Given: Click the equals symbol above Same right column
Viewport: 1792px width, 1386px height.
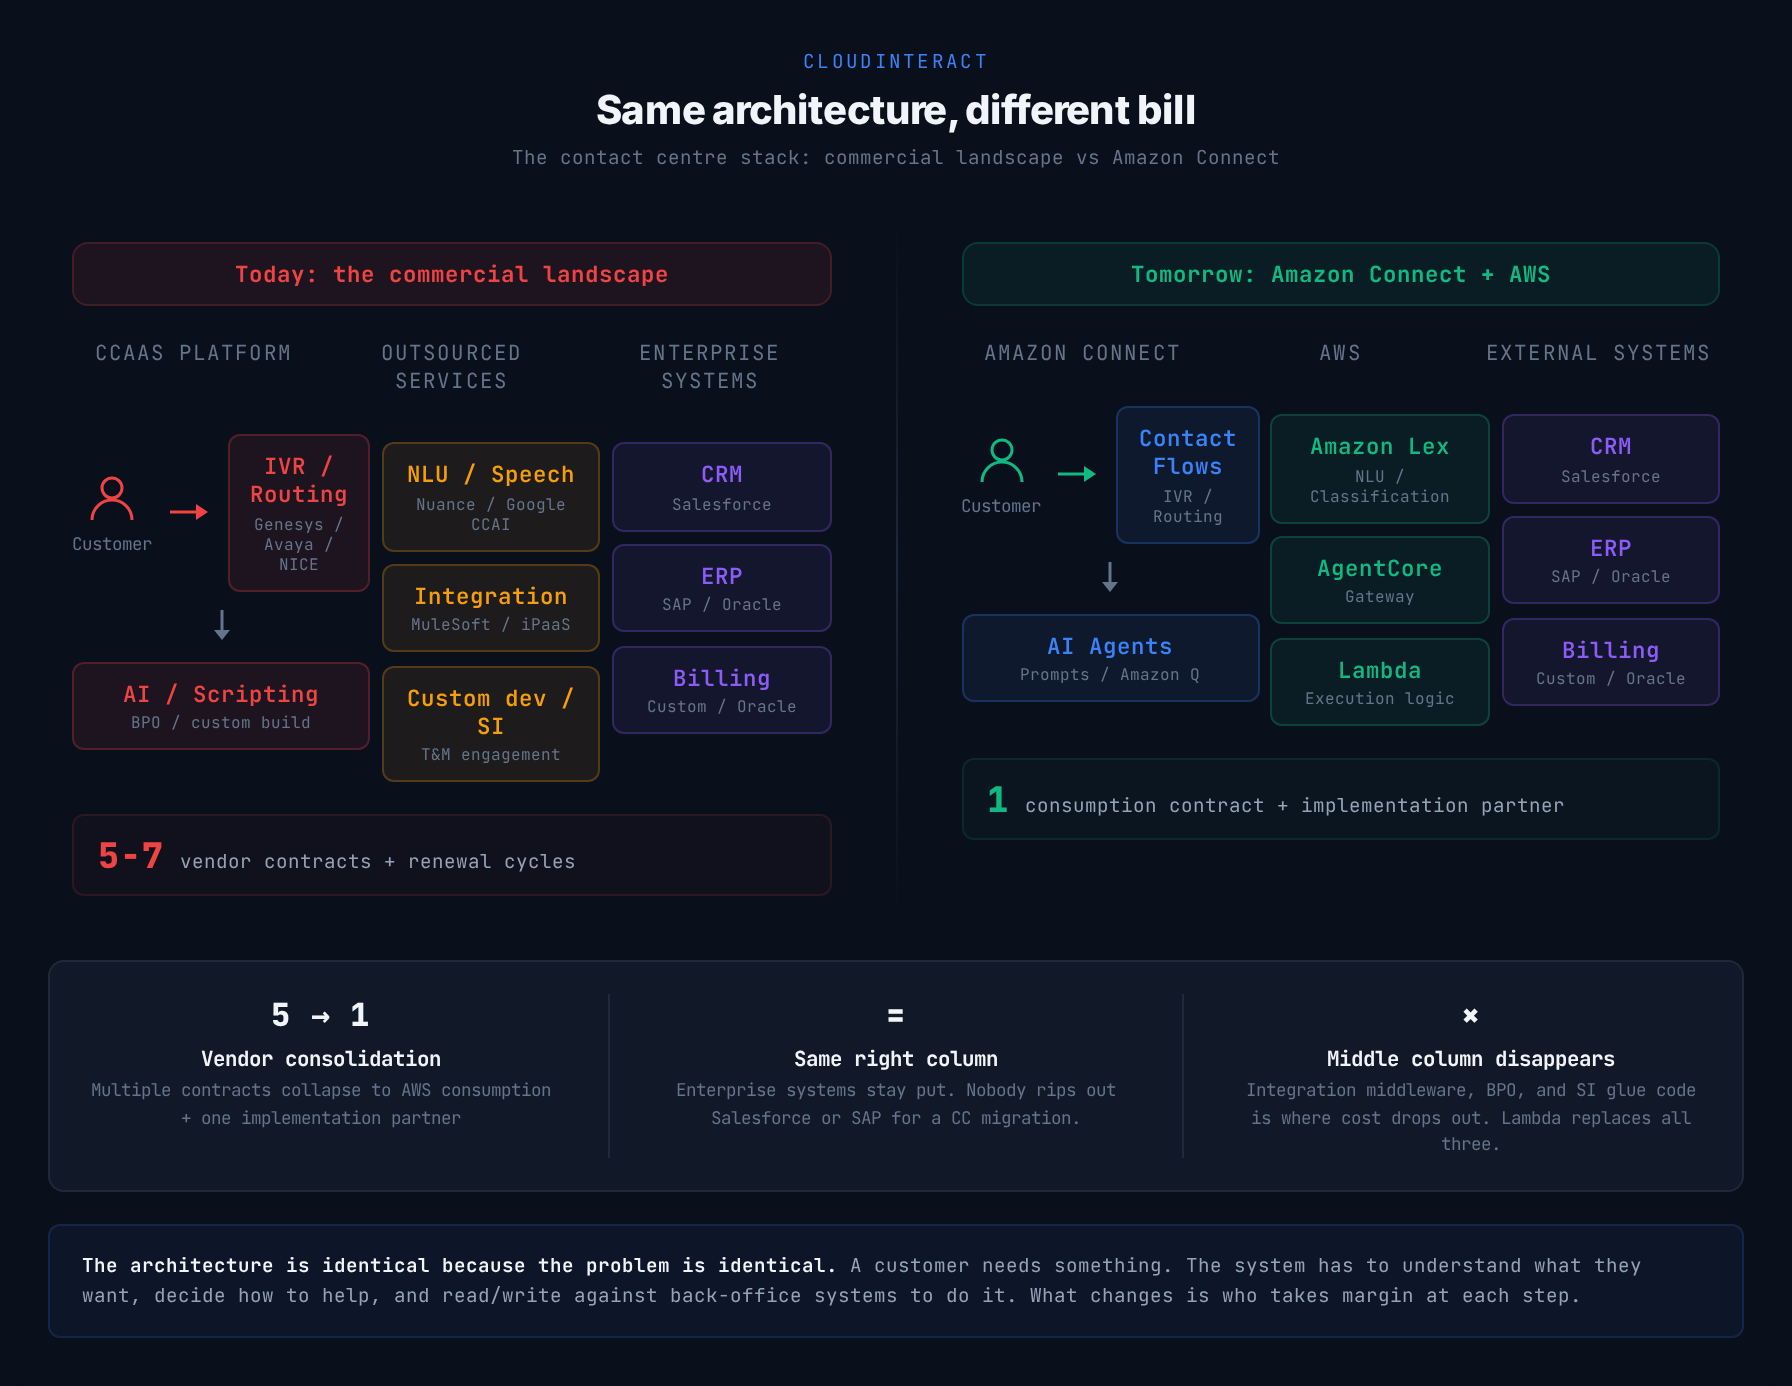Looking at the screenshot, I should pyautogui.click(x=895, y=1015).
